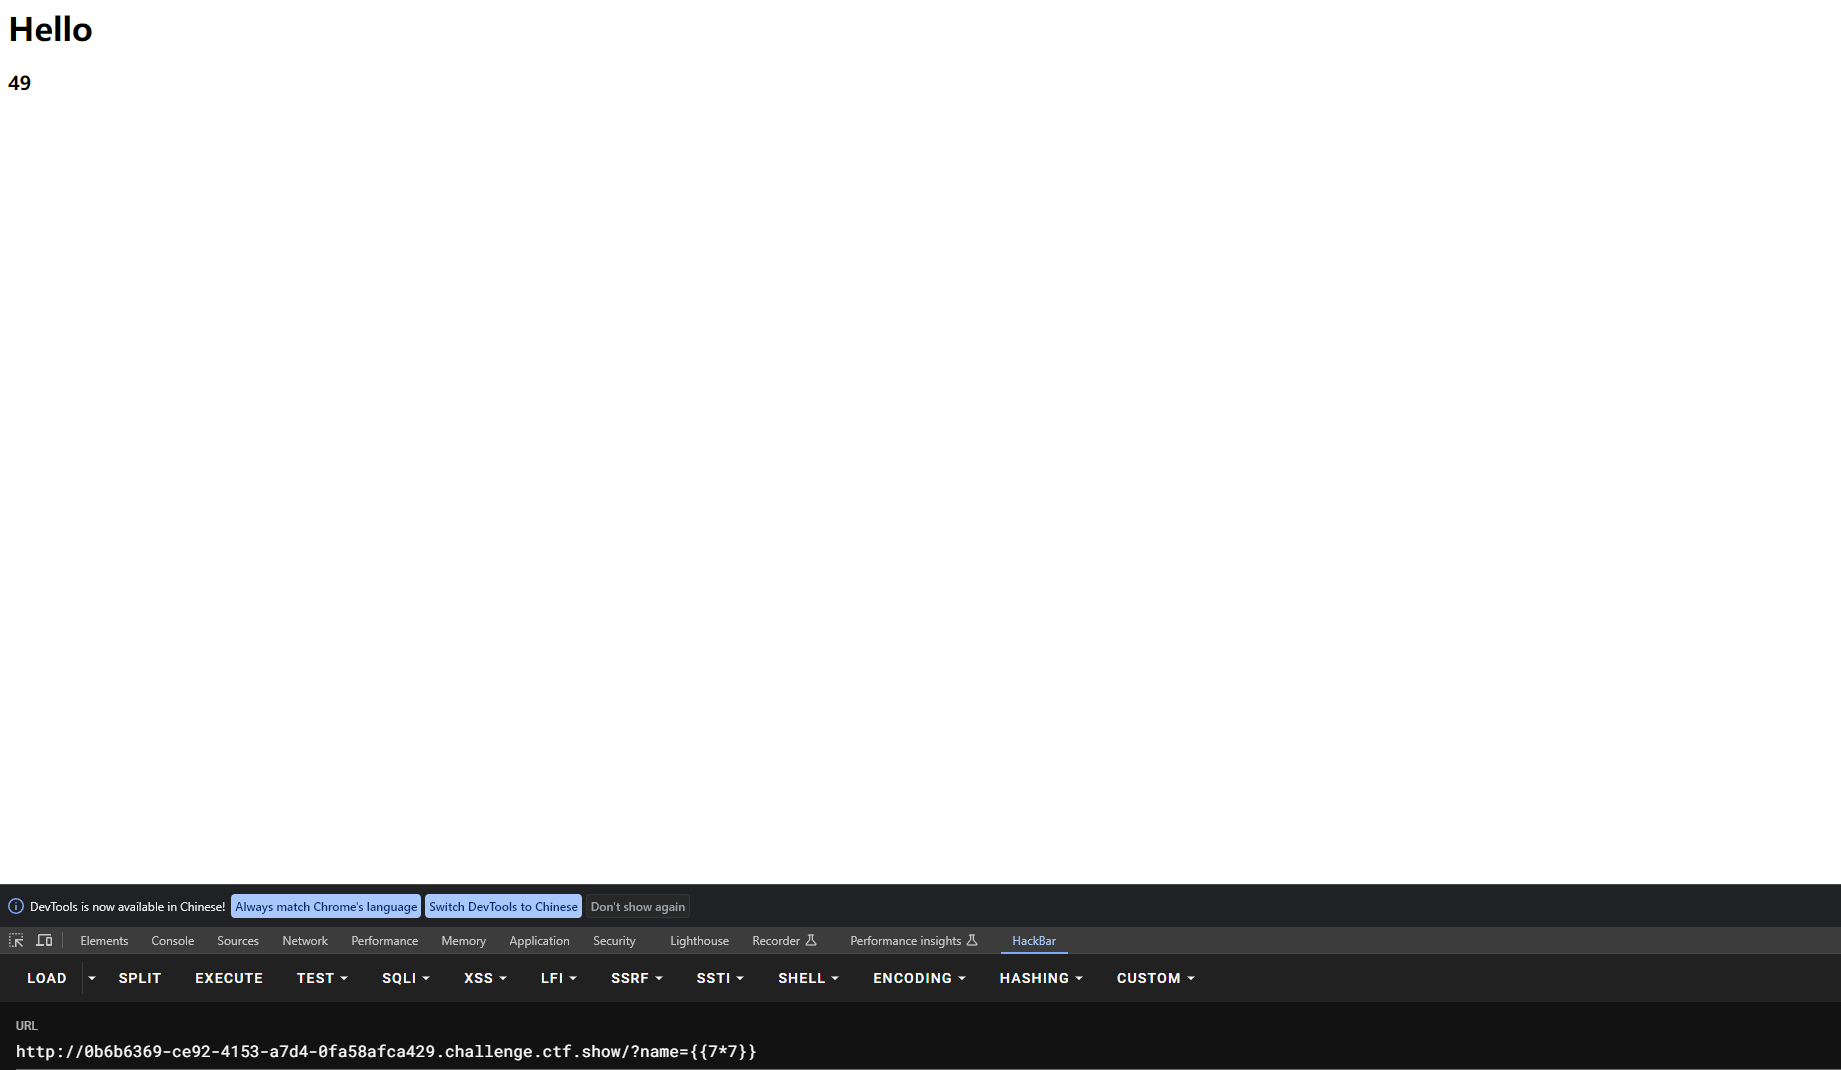Viewport: 1841px width, 1070px height.
Task: Expand the SSTI payload menu
Action: [720, 978]
